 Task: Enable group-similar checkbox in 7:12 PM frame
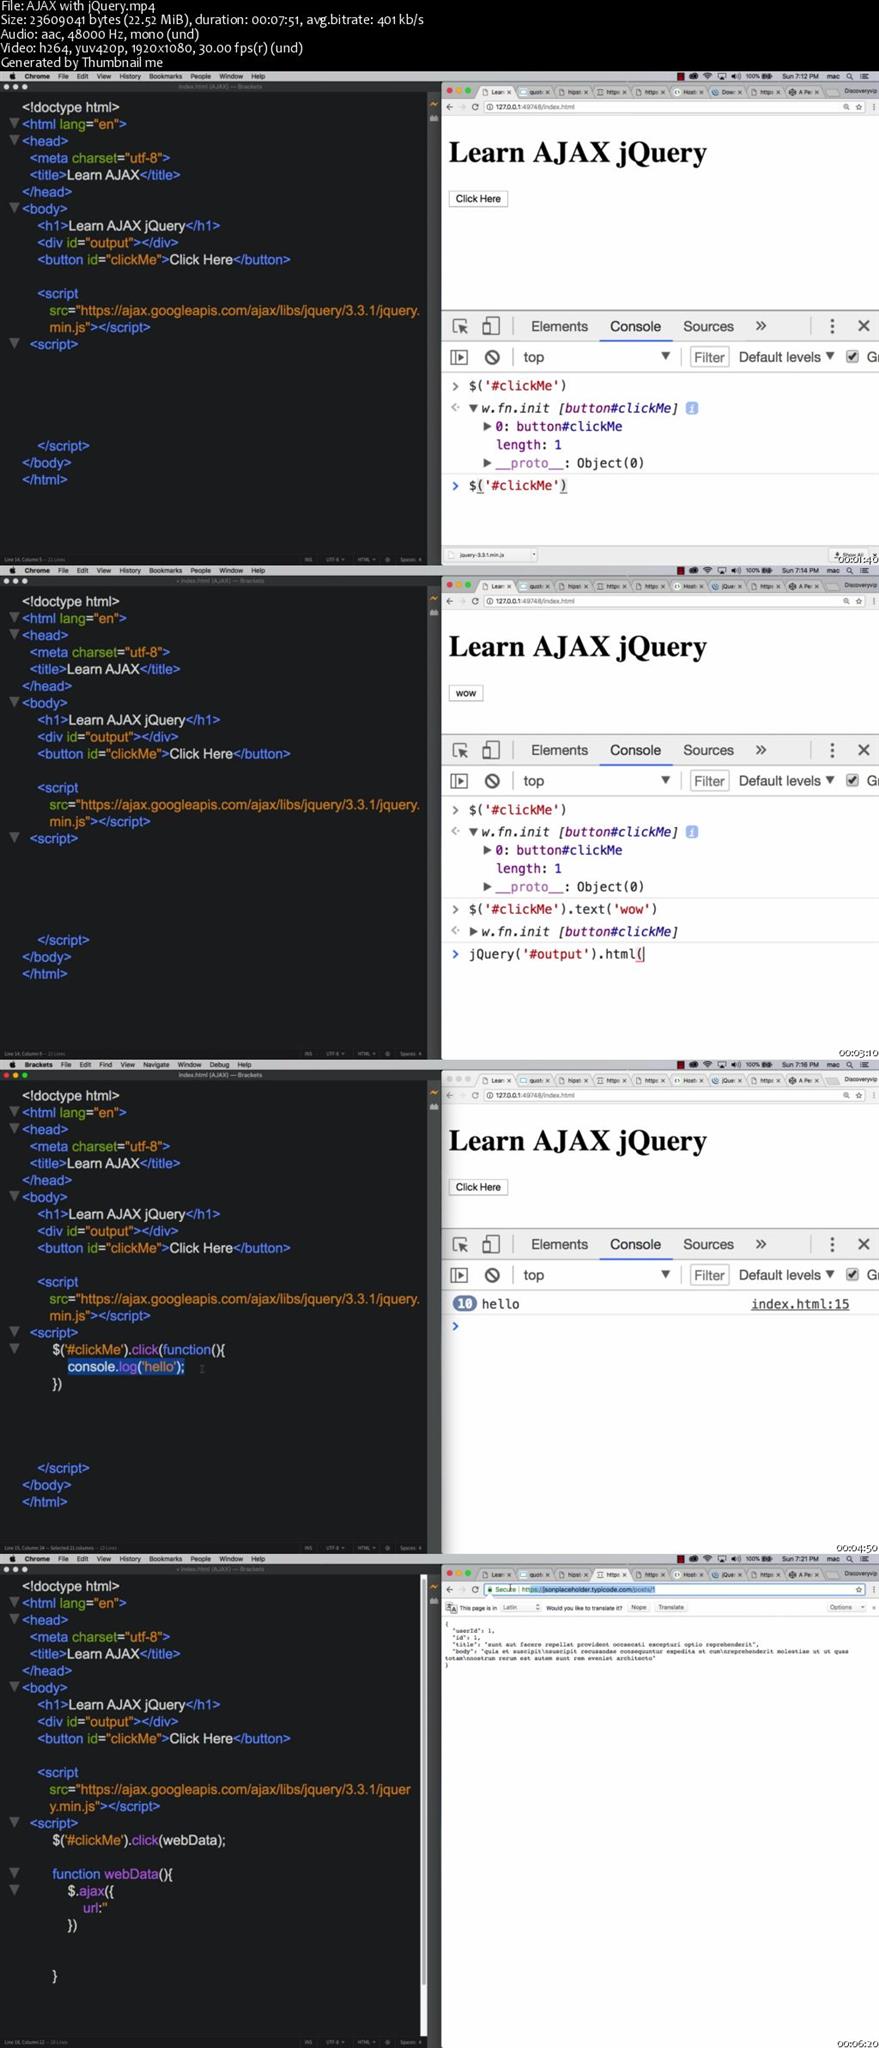tap(852, 357)
